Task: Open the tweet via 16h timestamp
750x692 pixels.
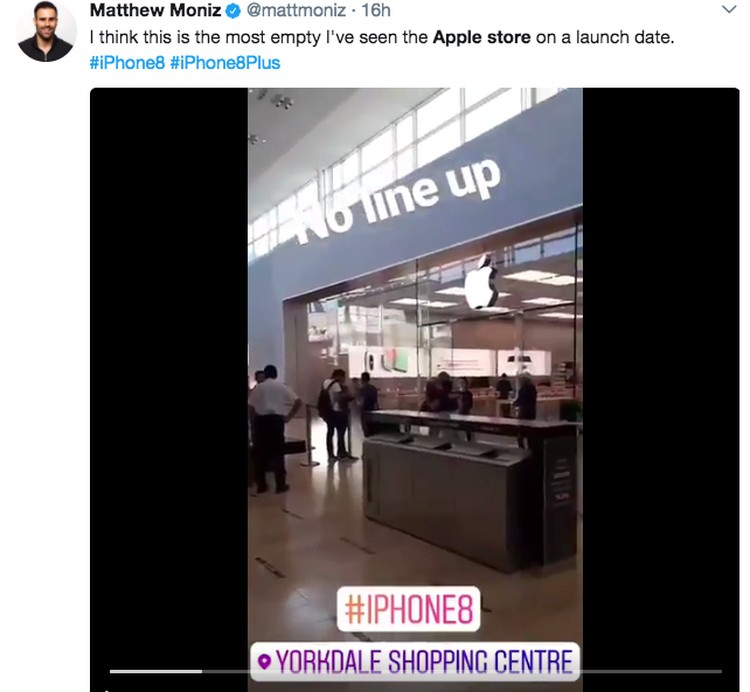Action: 375,10
